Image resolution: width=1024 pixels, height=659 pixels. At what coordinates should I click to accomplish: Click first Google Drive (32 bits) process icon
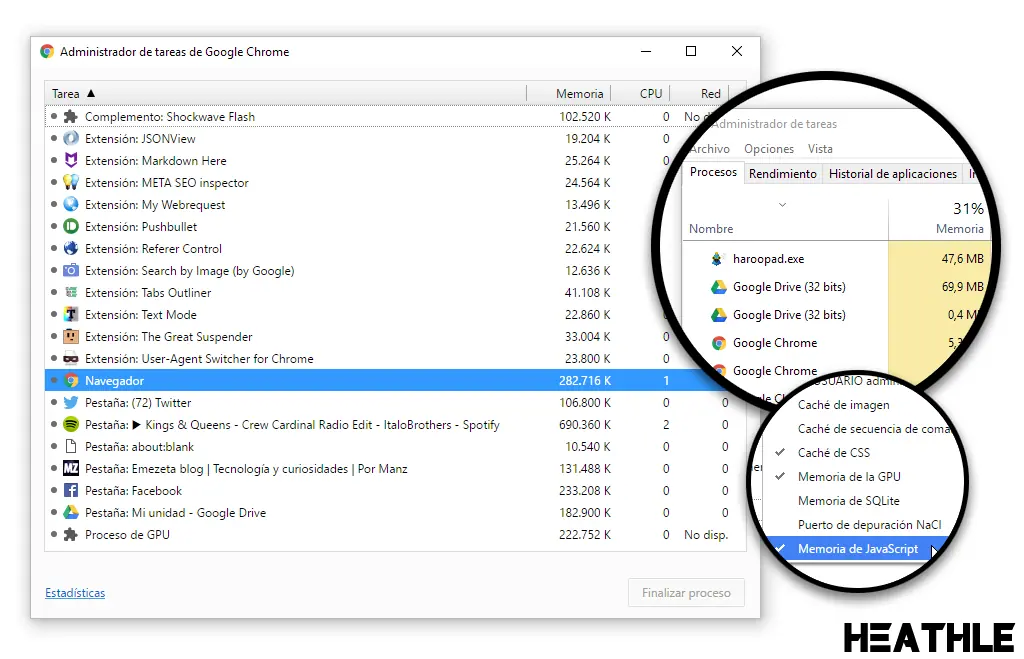pyautogui.click(x=718, y=287)
